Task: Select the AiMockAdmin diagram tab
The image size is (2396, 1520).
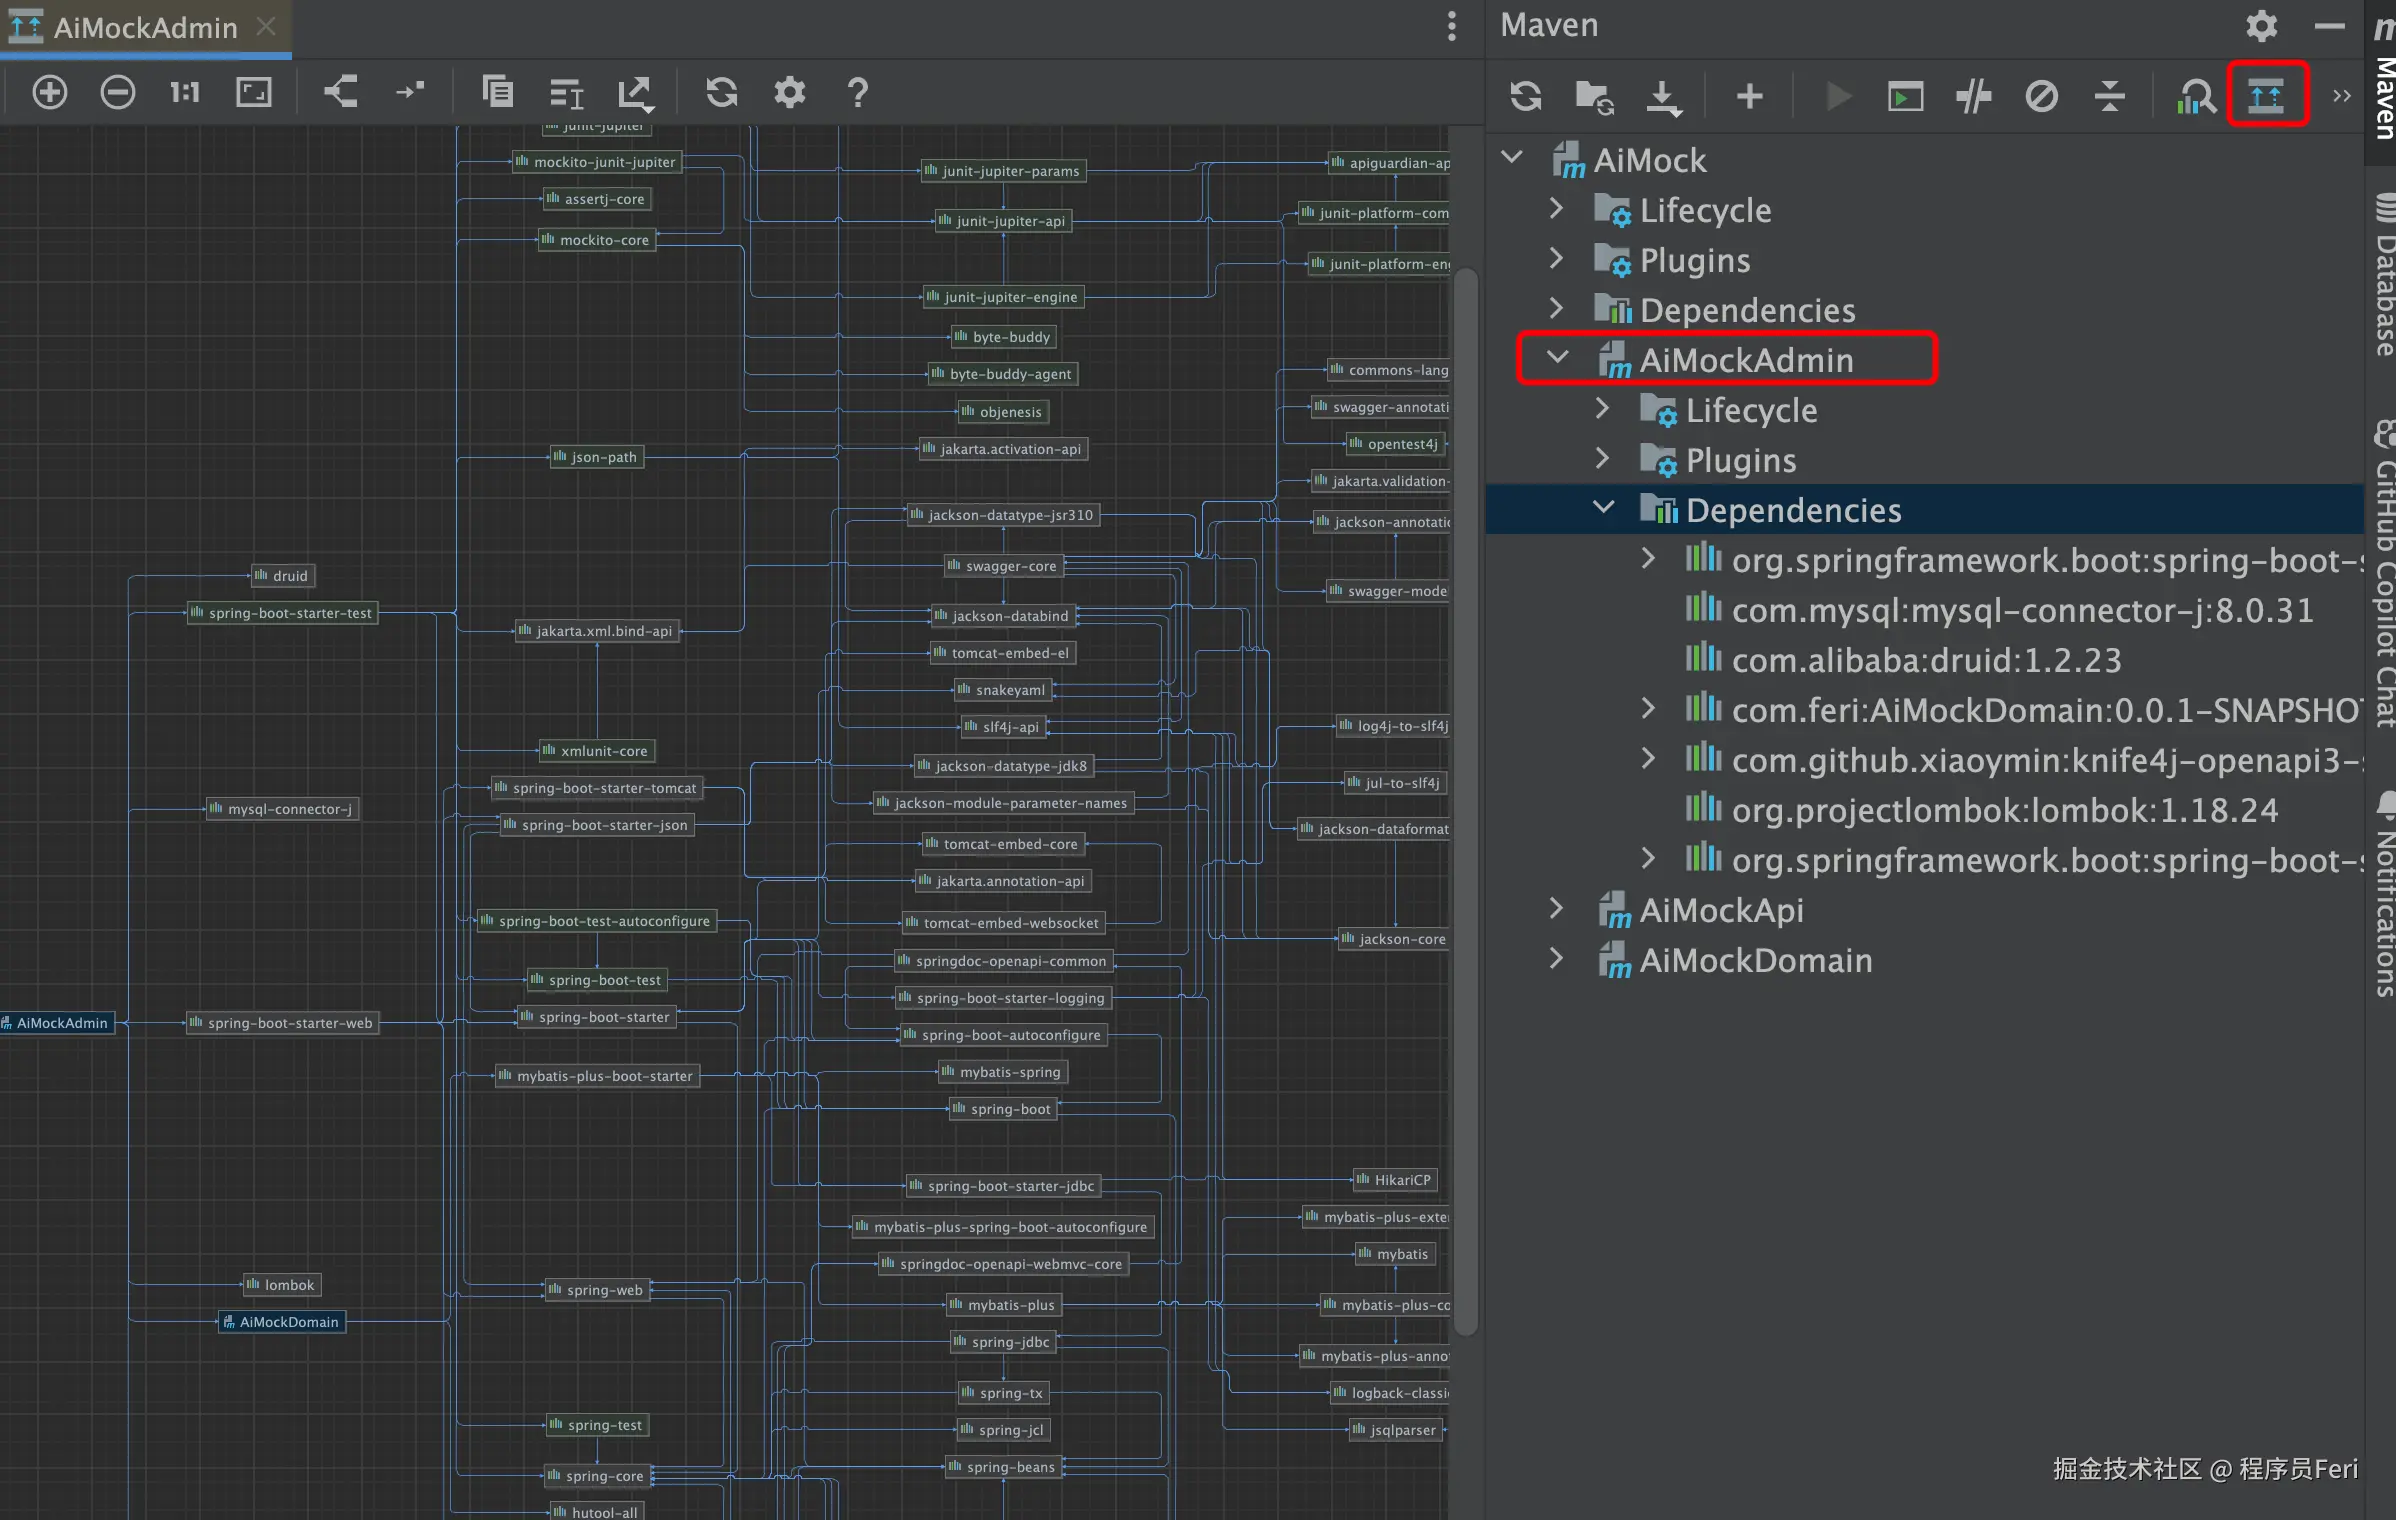Action: point(144,28)
